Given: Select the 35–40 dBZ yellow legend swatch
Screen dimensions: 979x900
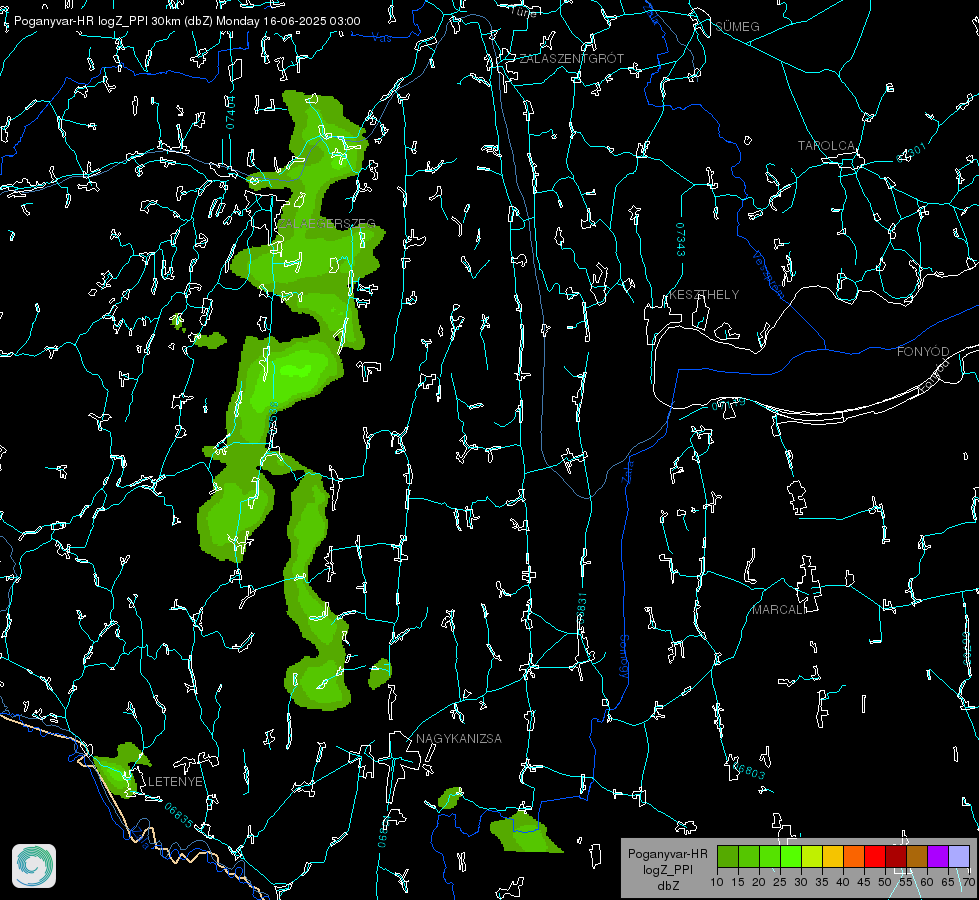Looking at the screenshot, I should [x=833, y=856].
